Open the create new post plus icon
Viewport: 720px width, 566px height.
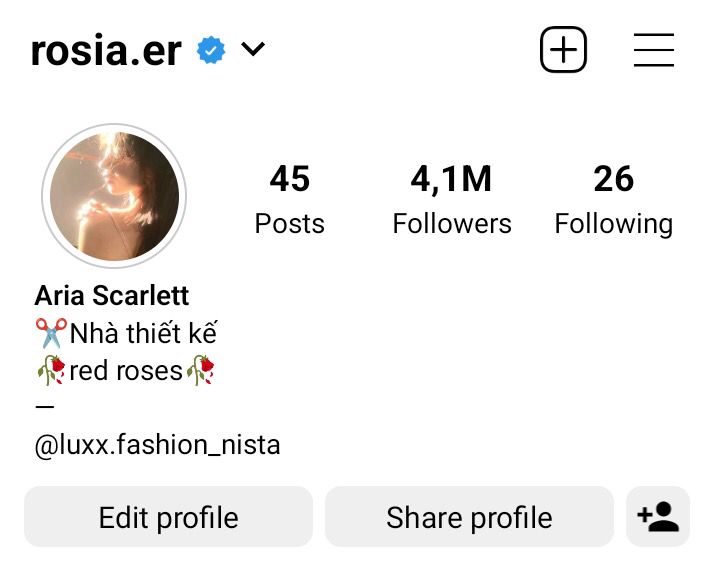563,50
